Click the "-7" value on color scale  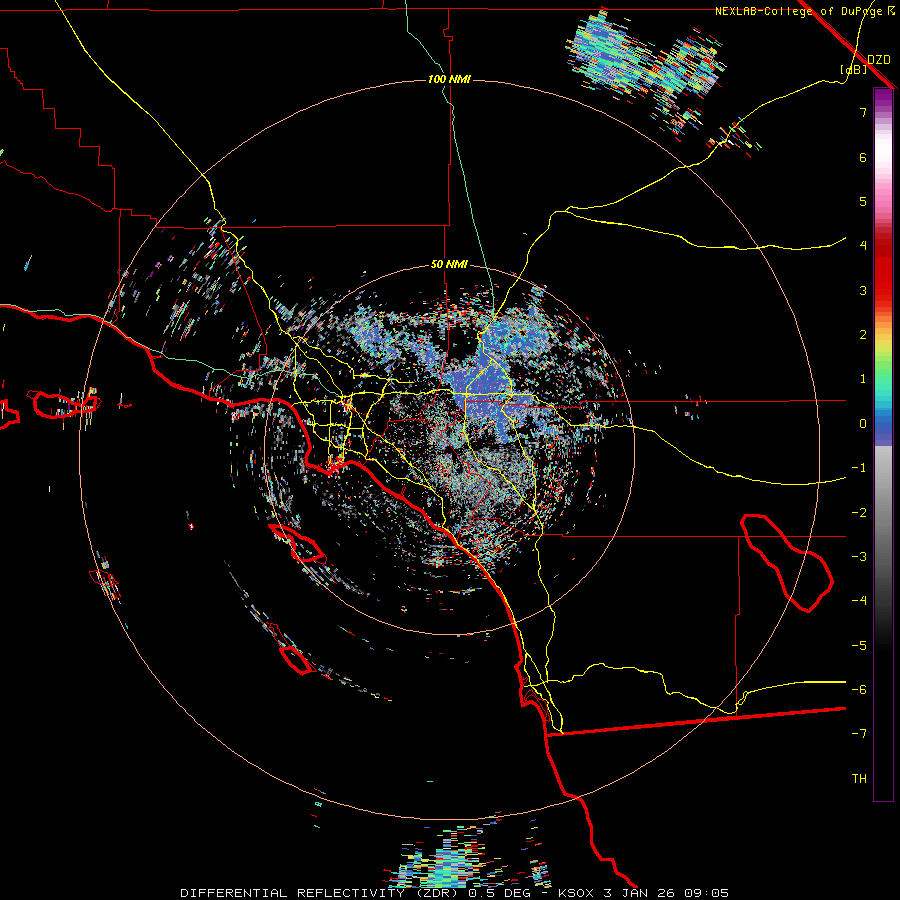[859, 734]
